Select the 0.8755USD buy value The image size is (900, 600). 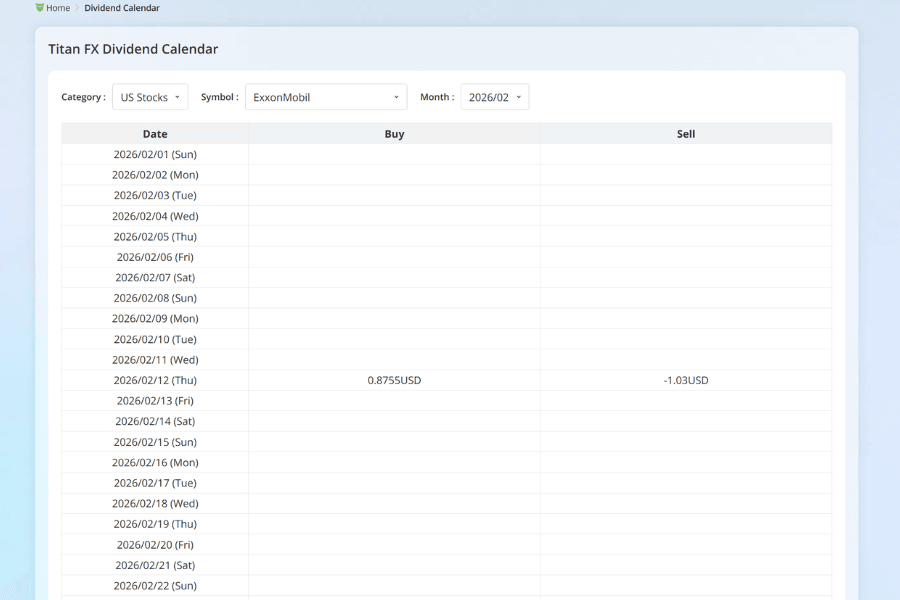[394, 380]
